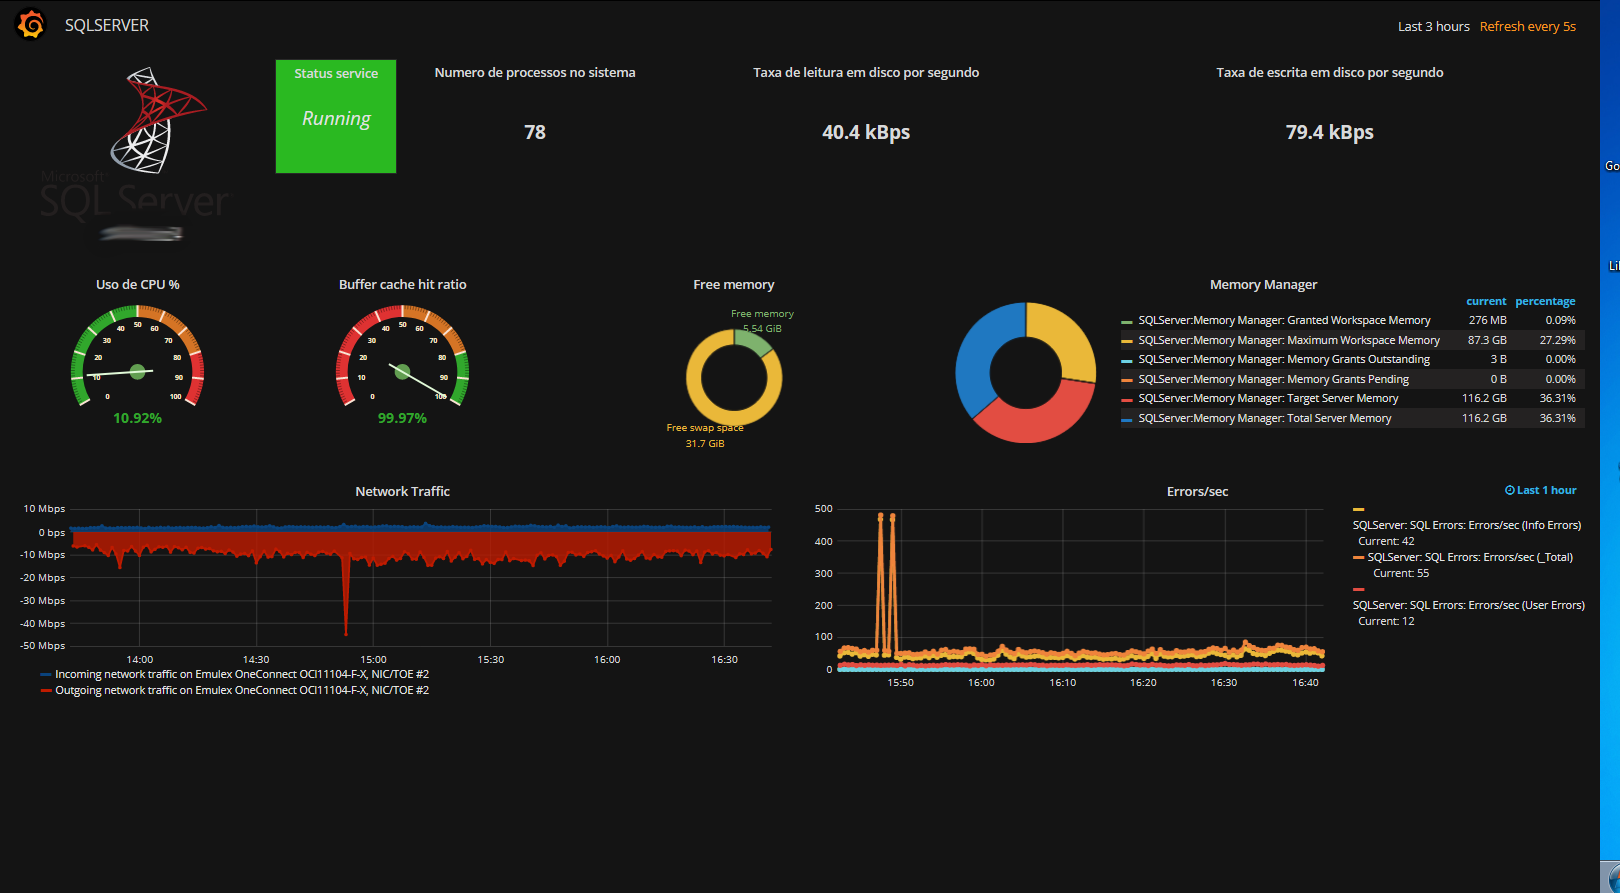Click the Incoming network traffic blue color marker
The width and height of the screenshot is (1620, 893).
click(x=46, y=675)
